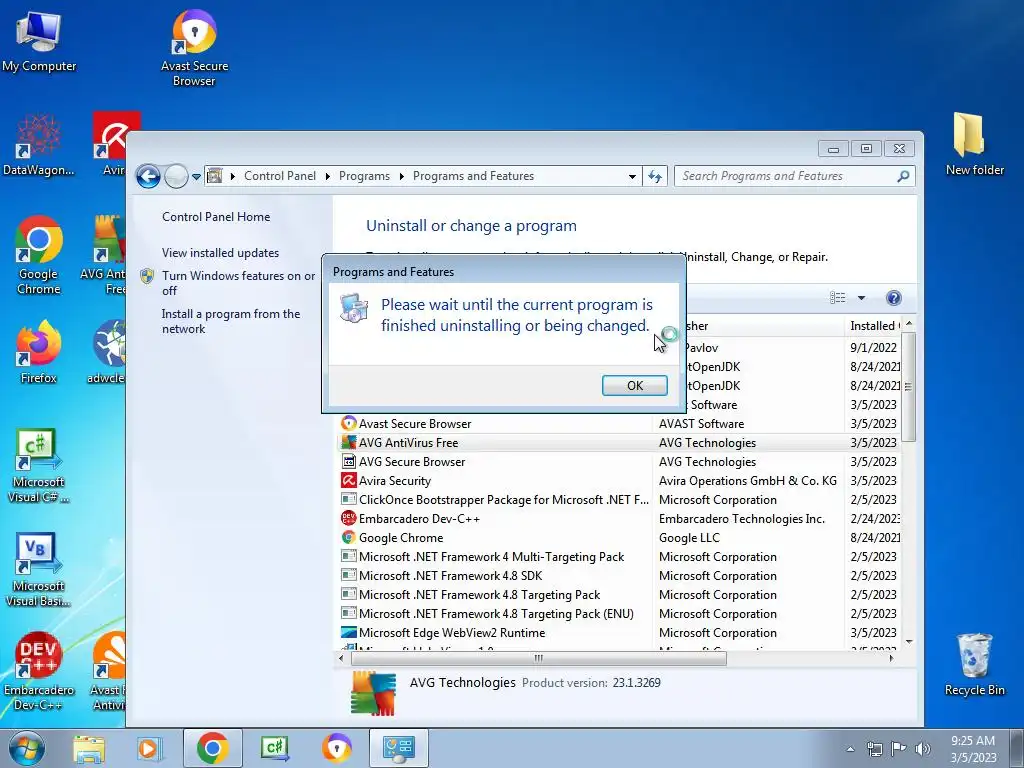Click the horizontal scrollbar thumb in program list
This screenshot has width=1024, height=768.
point(539,658)
